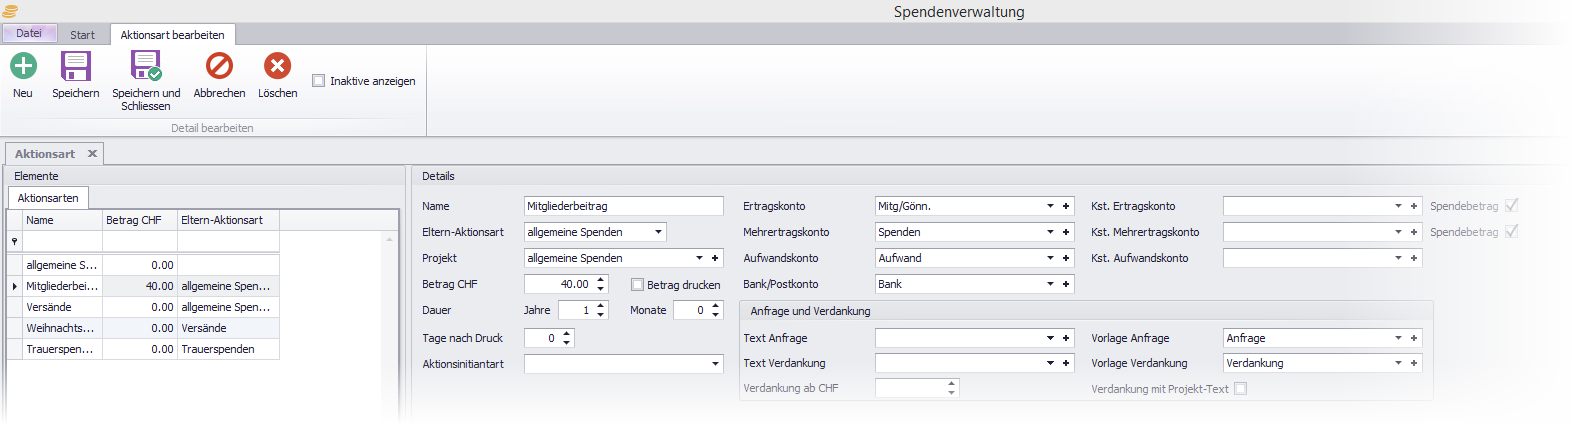Click the Speichern floppy disk icon

pyautogui.click(x=76, y=67)
